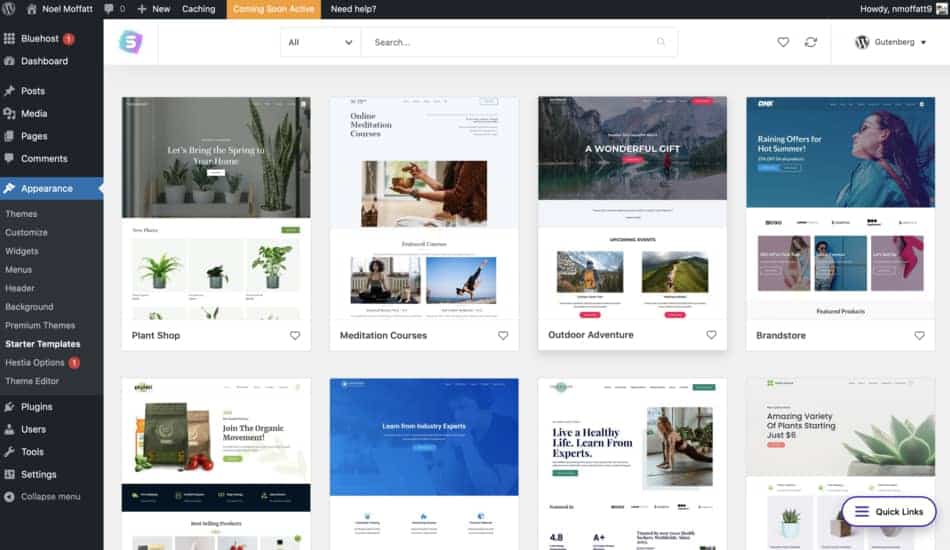Click the Noel Moffatt site name link

[67, 9]
